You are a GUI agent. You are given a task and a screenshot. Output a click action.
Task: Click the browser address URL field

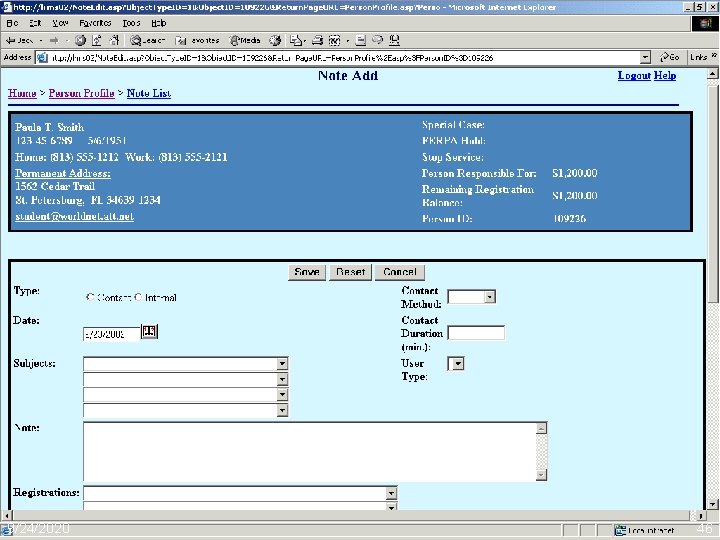pyautogui.click(x=343, y=58)
